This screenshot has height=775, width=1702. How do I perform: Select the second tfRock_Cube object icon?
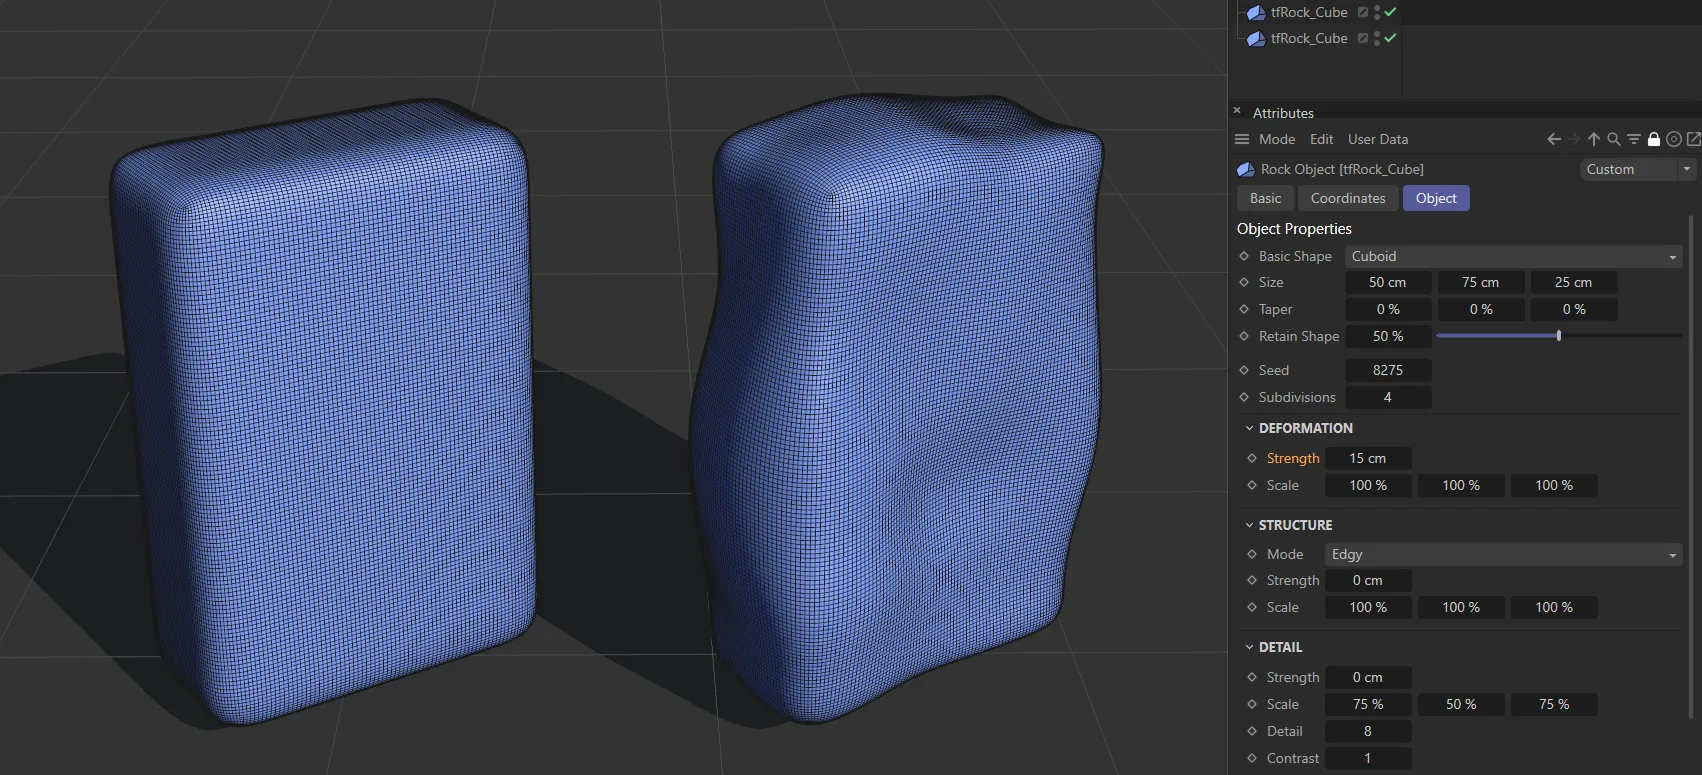click(x=1256, y=39)
